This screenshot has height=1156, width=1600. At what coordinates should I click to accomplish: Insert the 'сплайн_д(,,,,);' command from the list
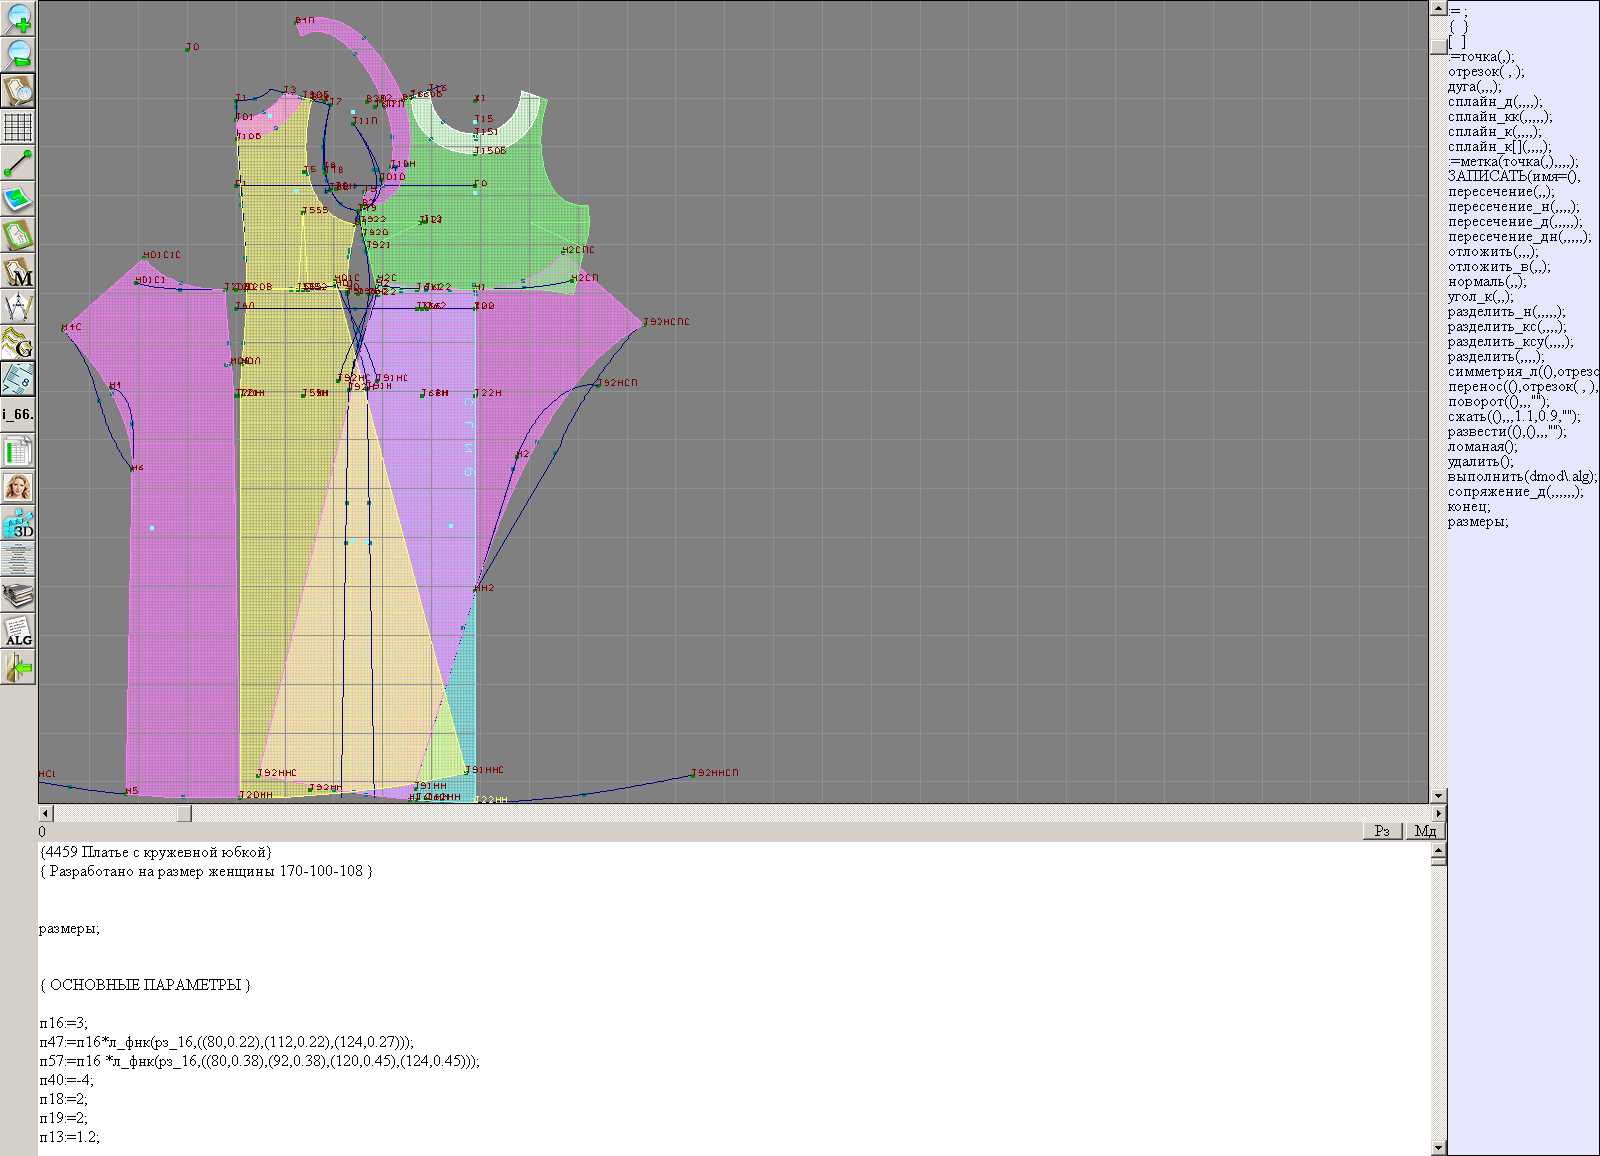[1495, 102]
